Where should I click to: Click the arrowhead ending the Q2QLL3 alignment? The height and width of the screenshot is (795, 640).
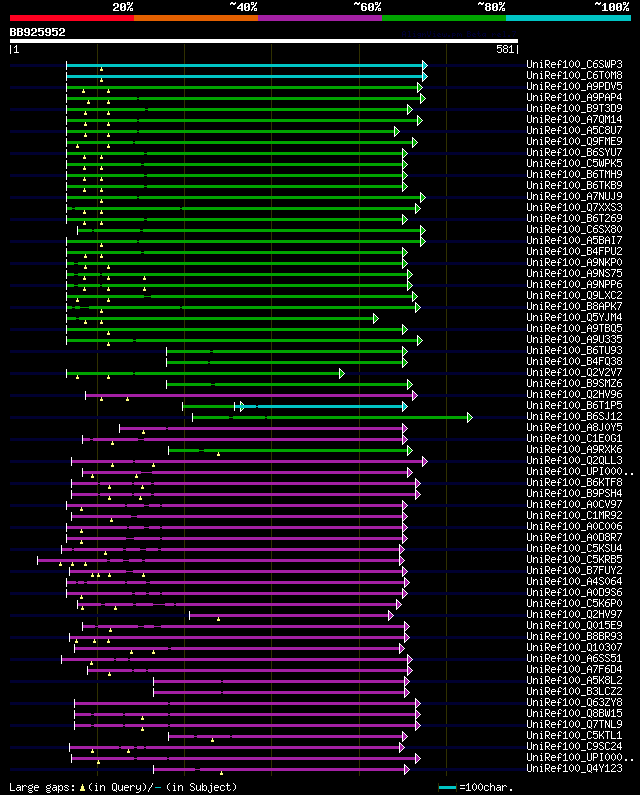click(x=425, y=461)
